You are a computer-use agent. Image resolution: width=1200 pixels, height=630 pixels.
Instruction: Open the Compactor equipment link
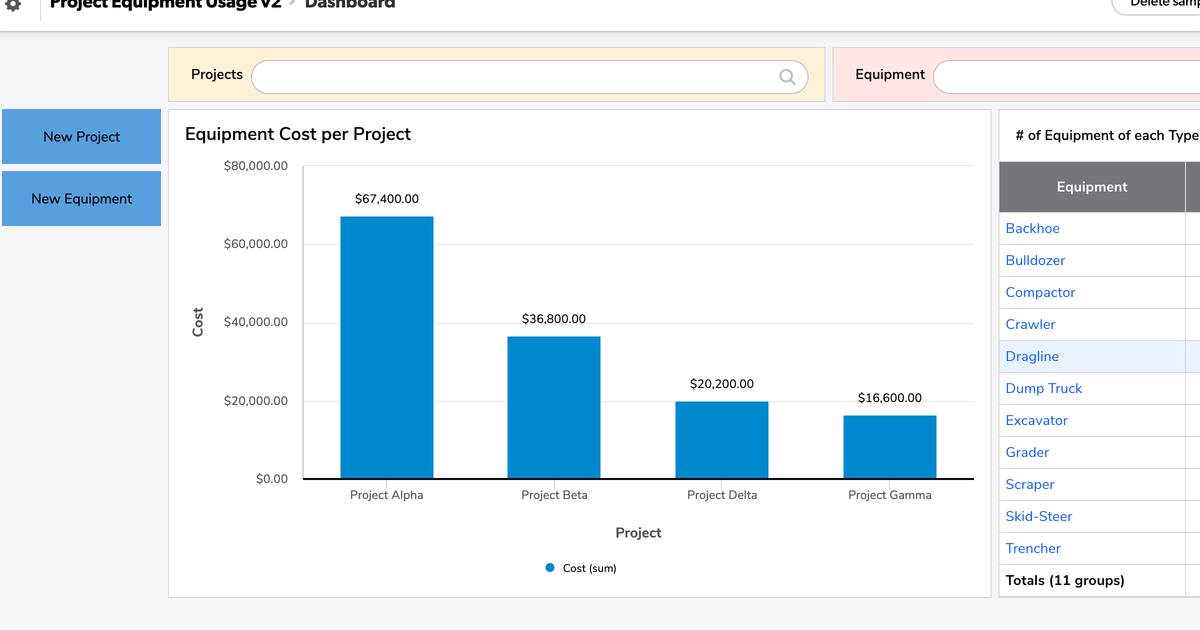pos(1040,293)
